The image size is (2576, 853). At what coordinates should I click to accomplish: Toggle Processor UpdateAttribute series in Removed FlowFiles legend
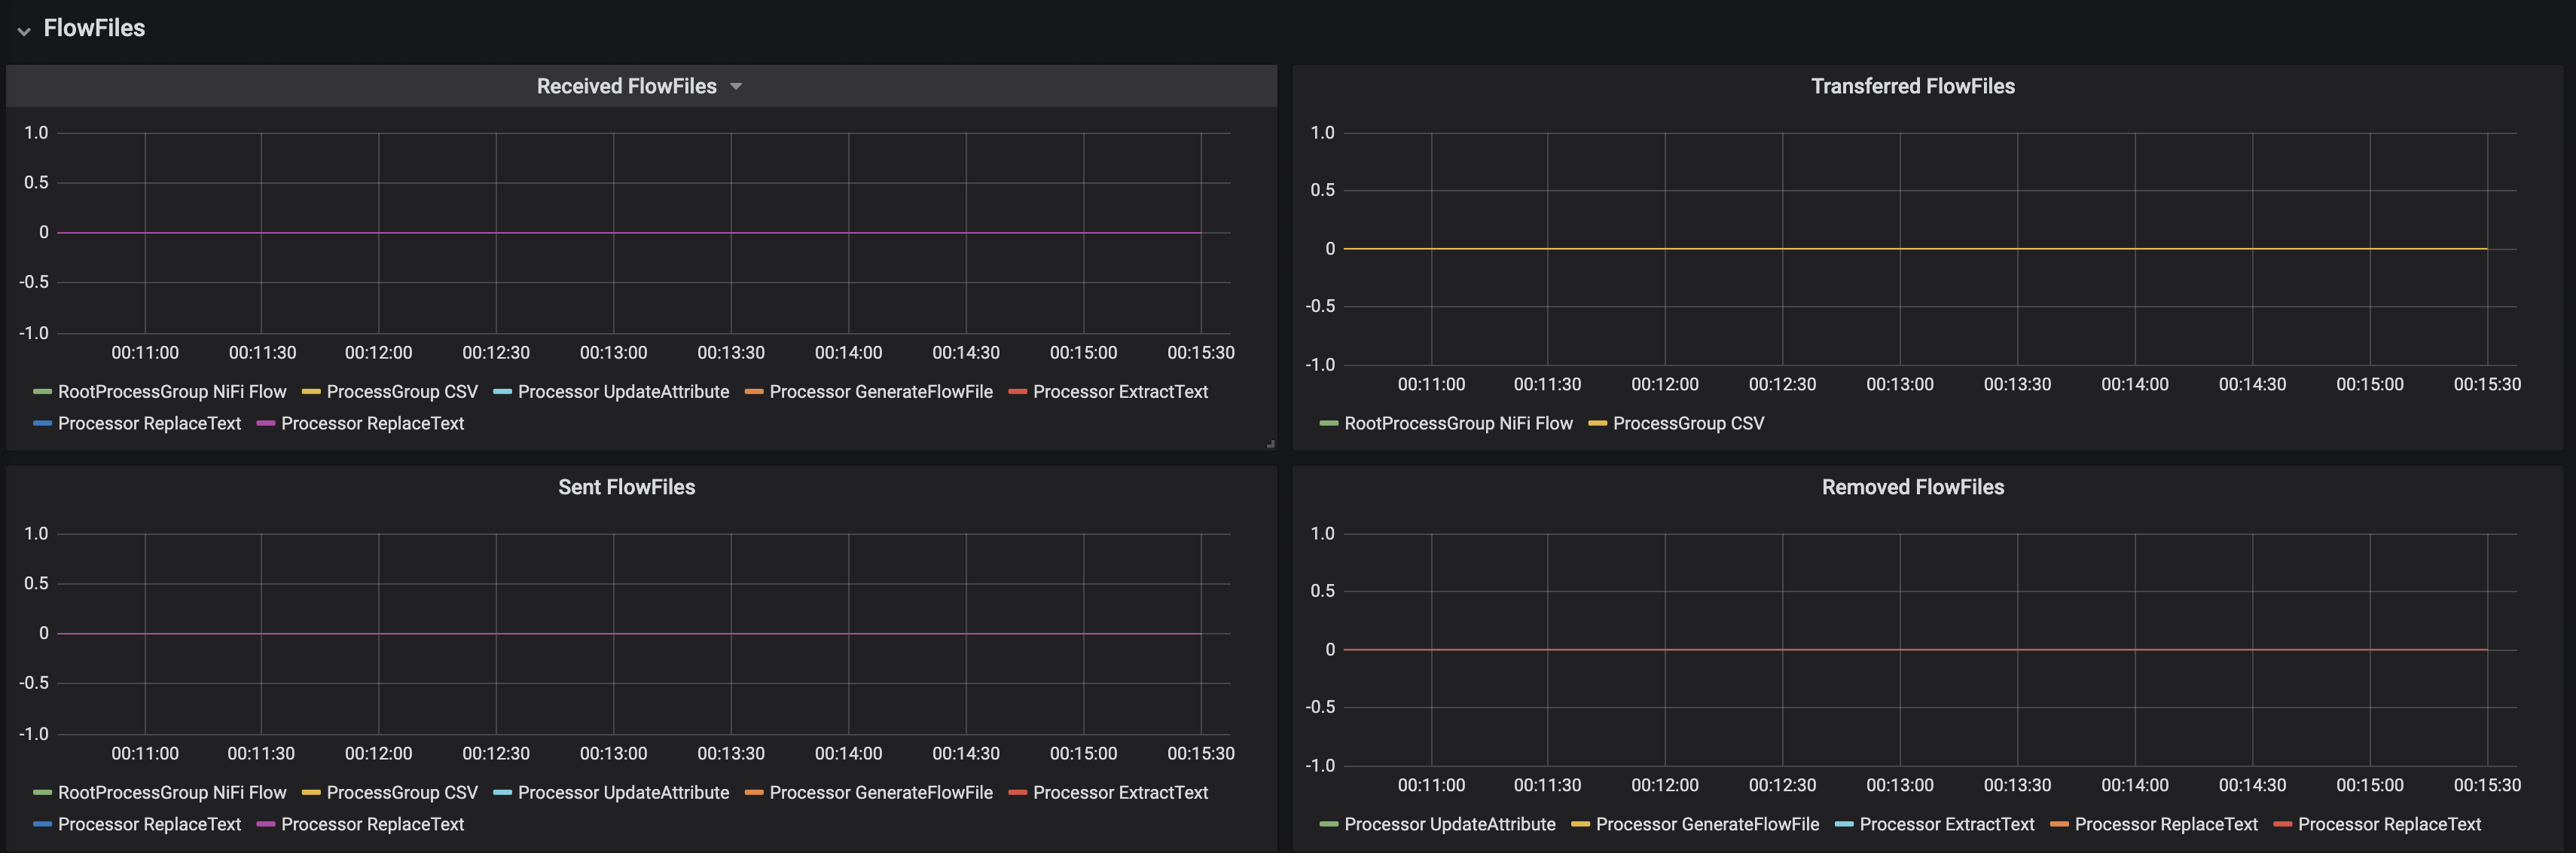point(1449,824)
